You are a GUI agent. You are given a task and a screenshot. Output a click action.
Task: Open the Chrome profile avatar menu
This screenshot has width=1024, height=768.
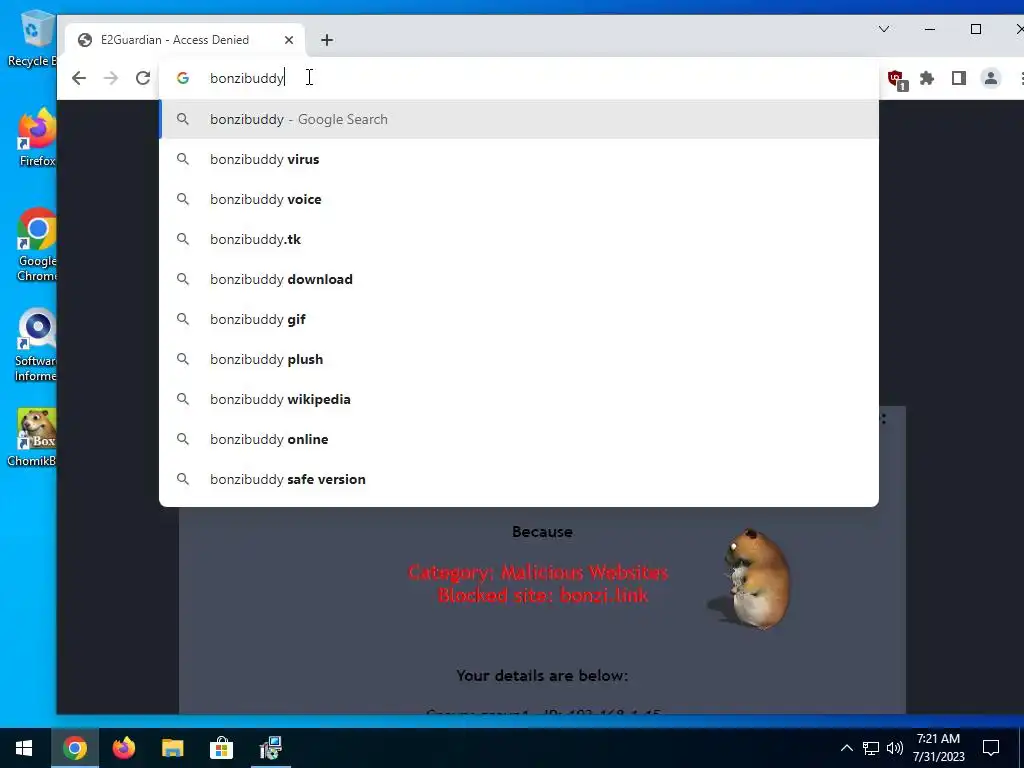click(x=991, y=78)
